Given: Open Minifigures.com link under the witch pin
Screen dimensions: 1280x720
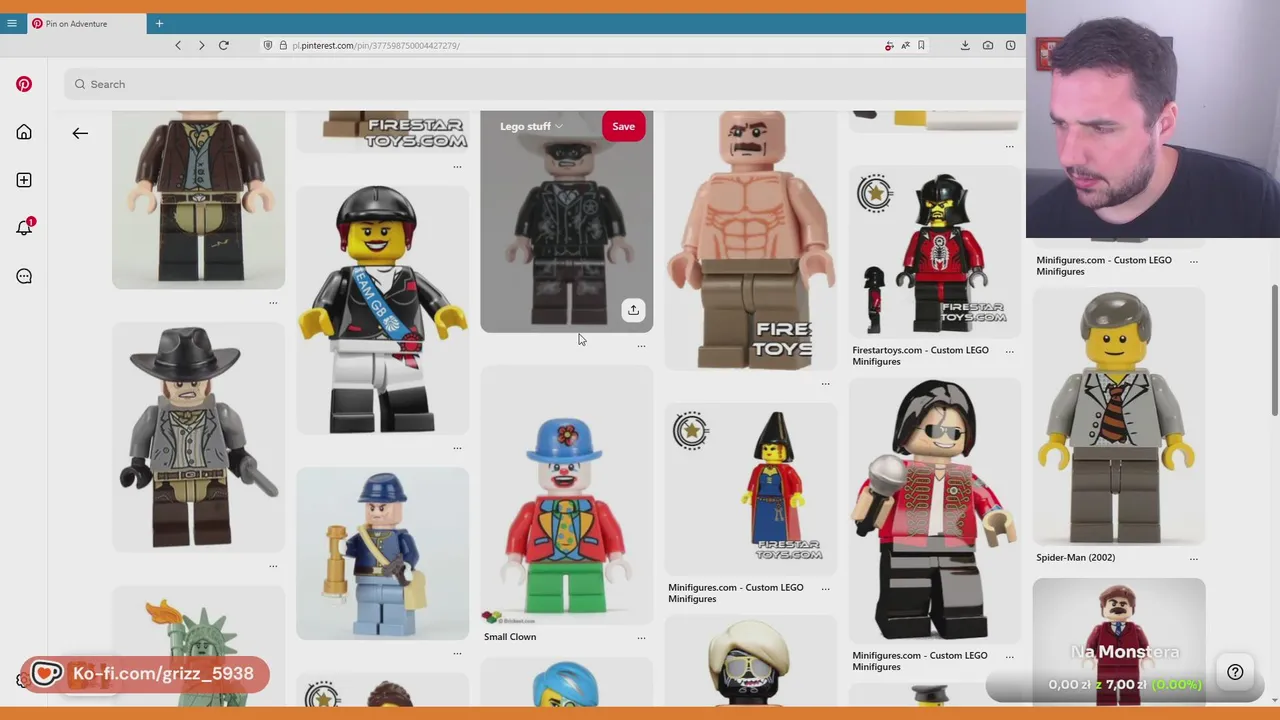Looking at the screenshot, I should [x=736, y=593].
